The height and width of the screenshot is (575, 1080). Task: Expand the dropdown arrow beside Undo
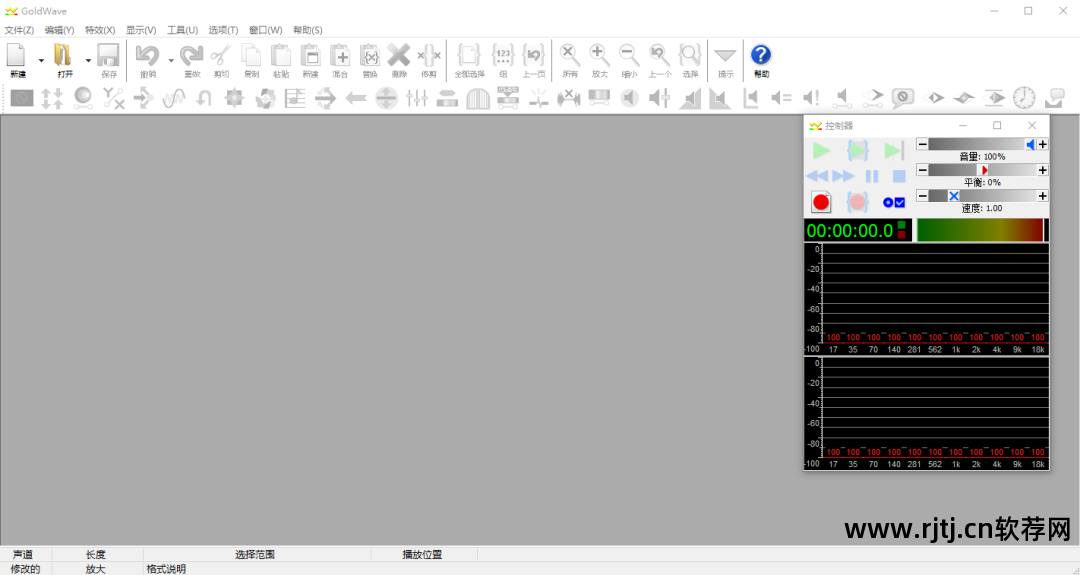click(x=171, y=61)
